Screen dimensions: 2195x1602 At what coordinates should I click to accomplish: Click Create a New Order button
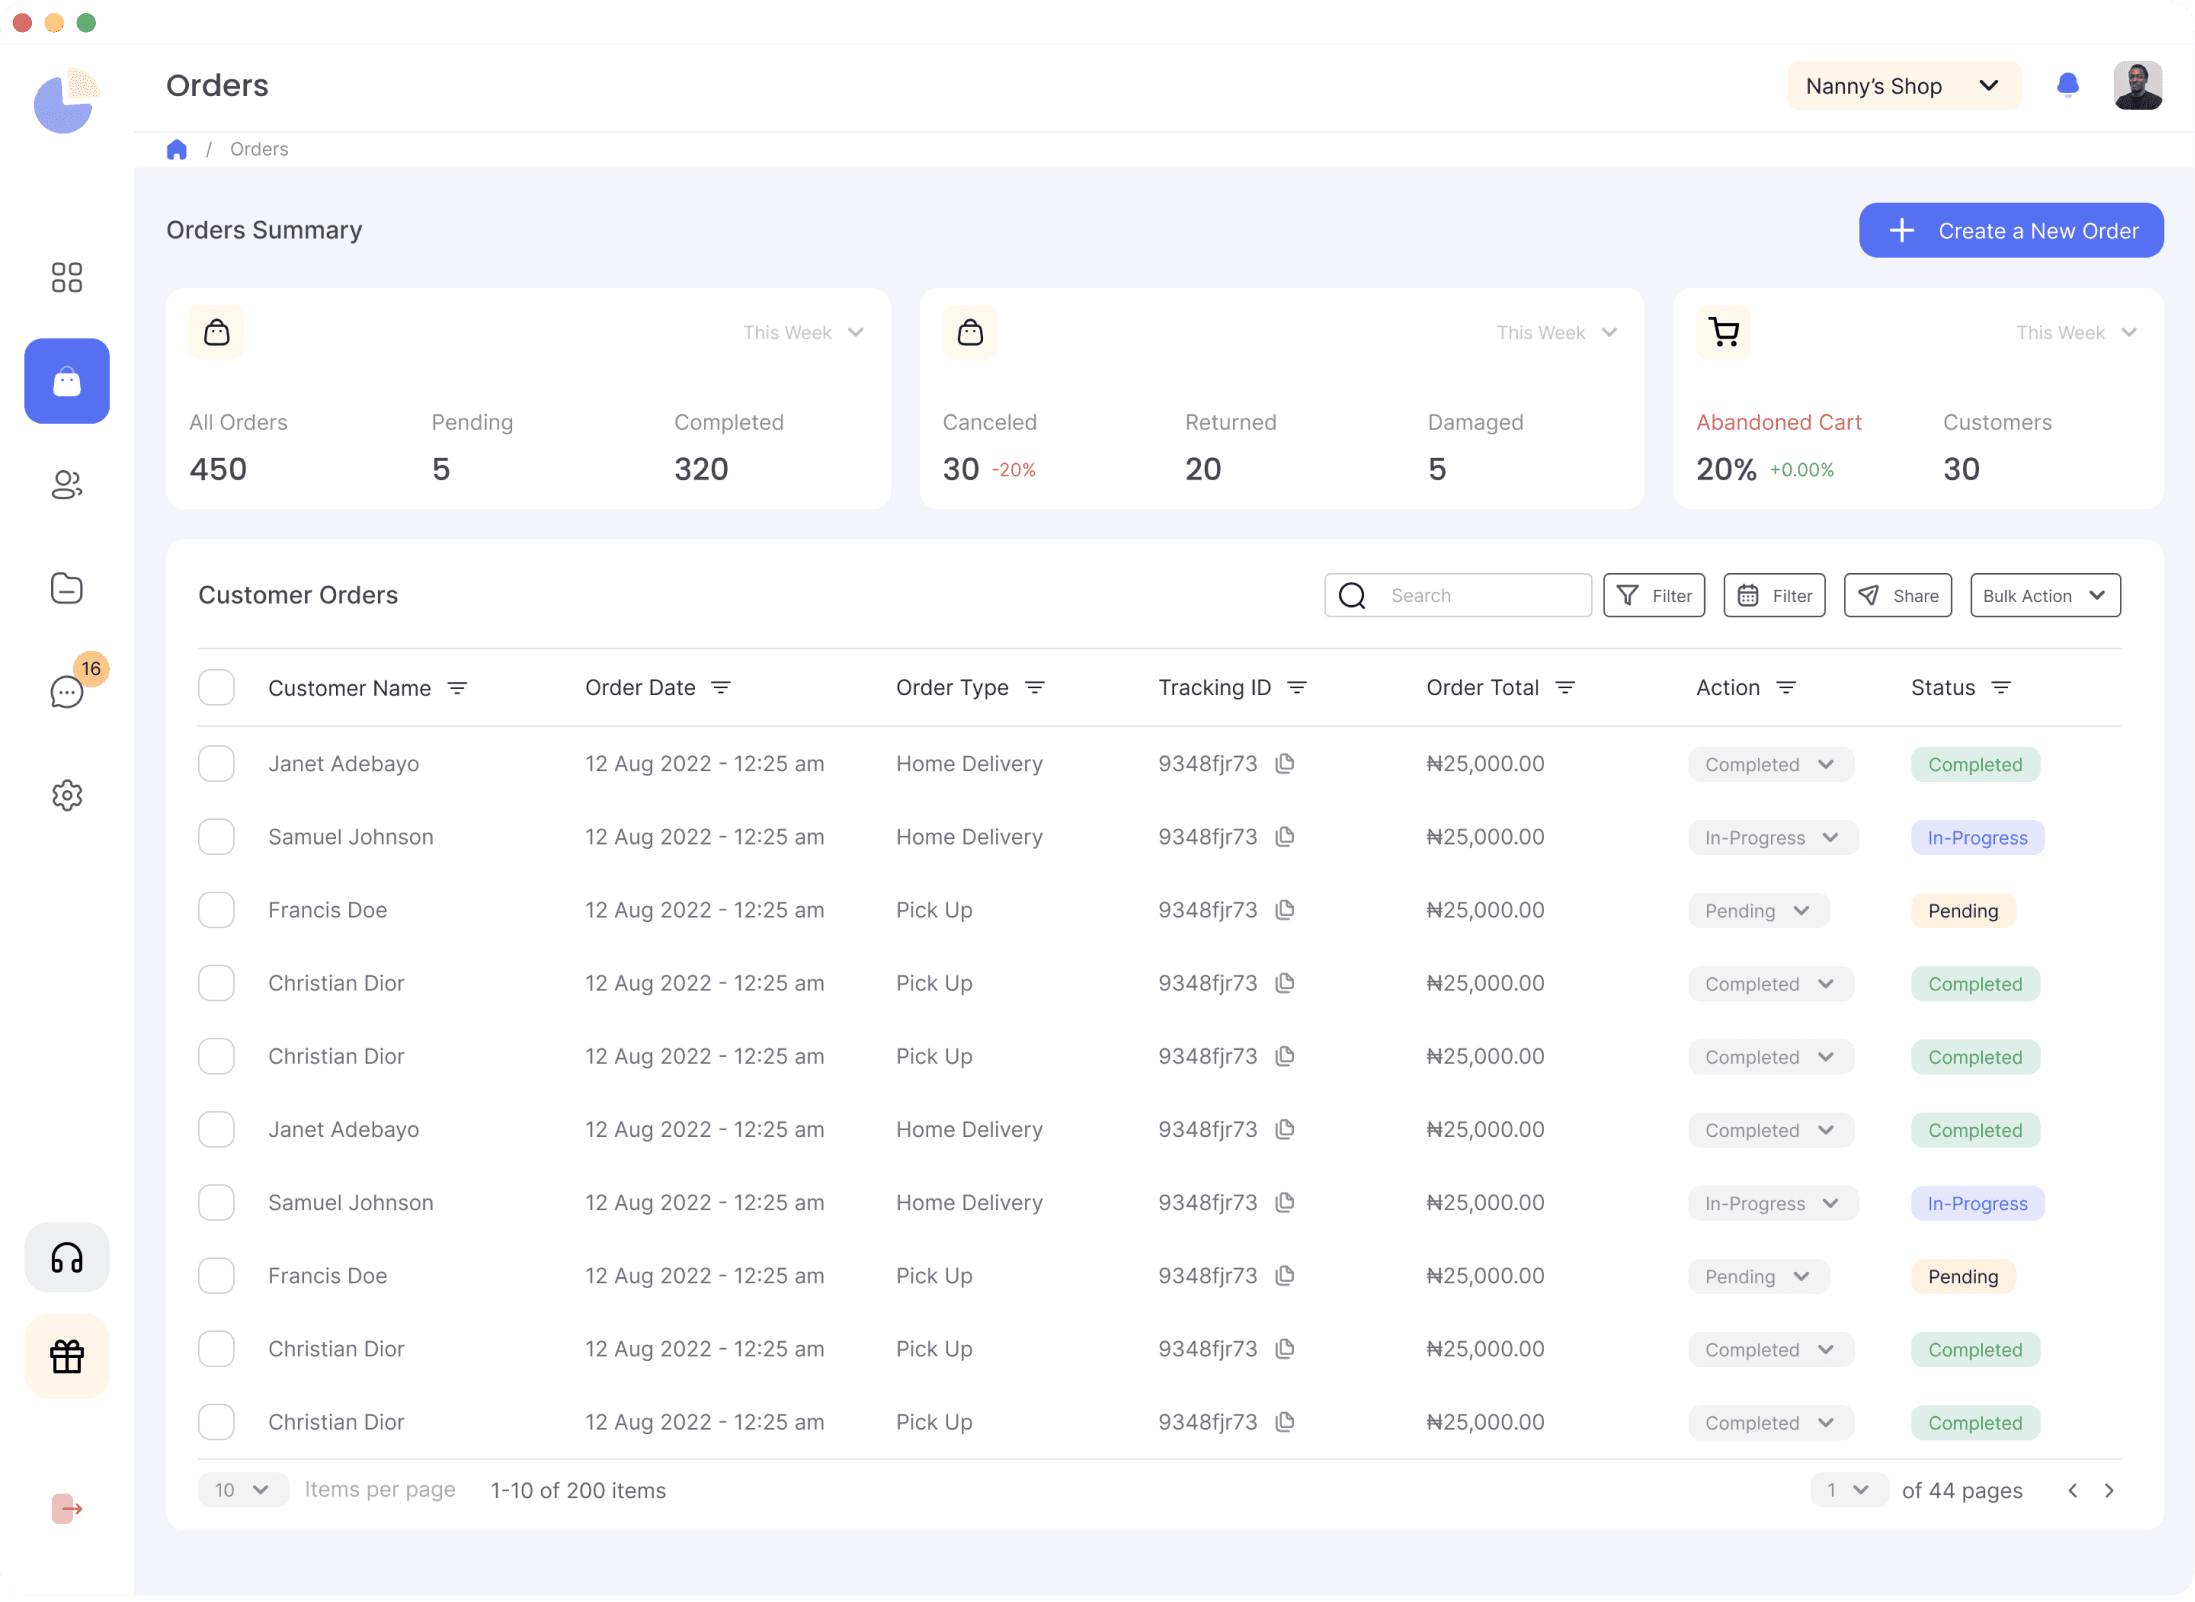(x=2011, y=231)
